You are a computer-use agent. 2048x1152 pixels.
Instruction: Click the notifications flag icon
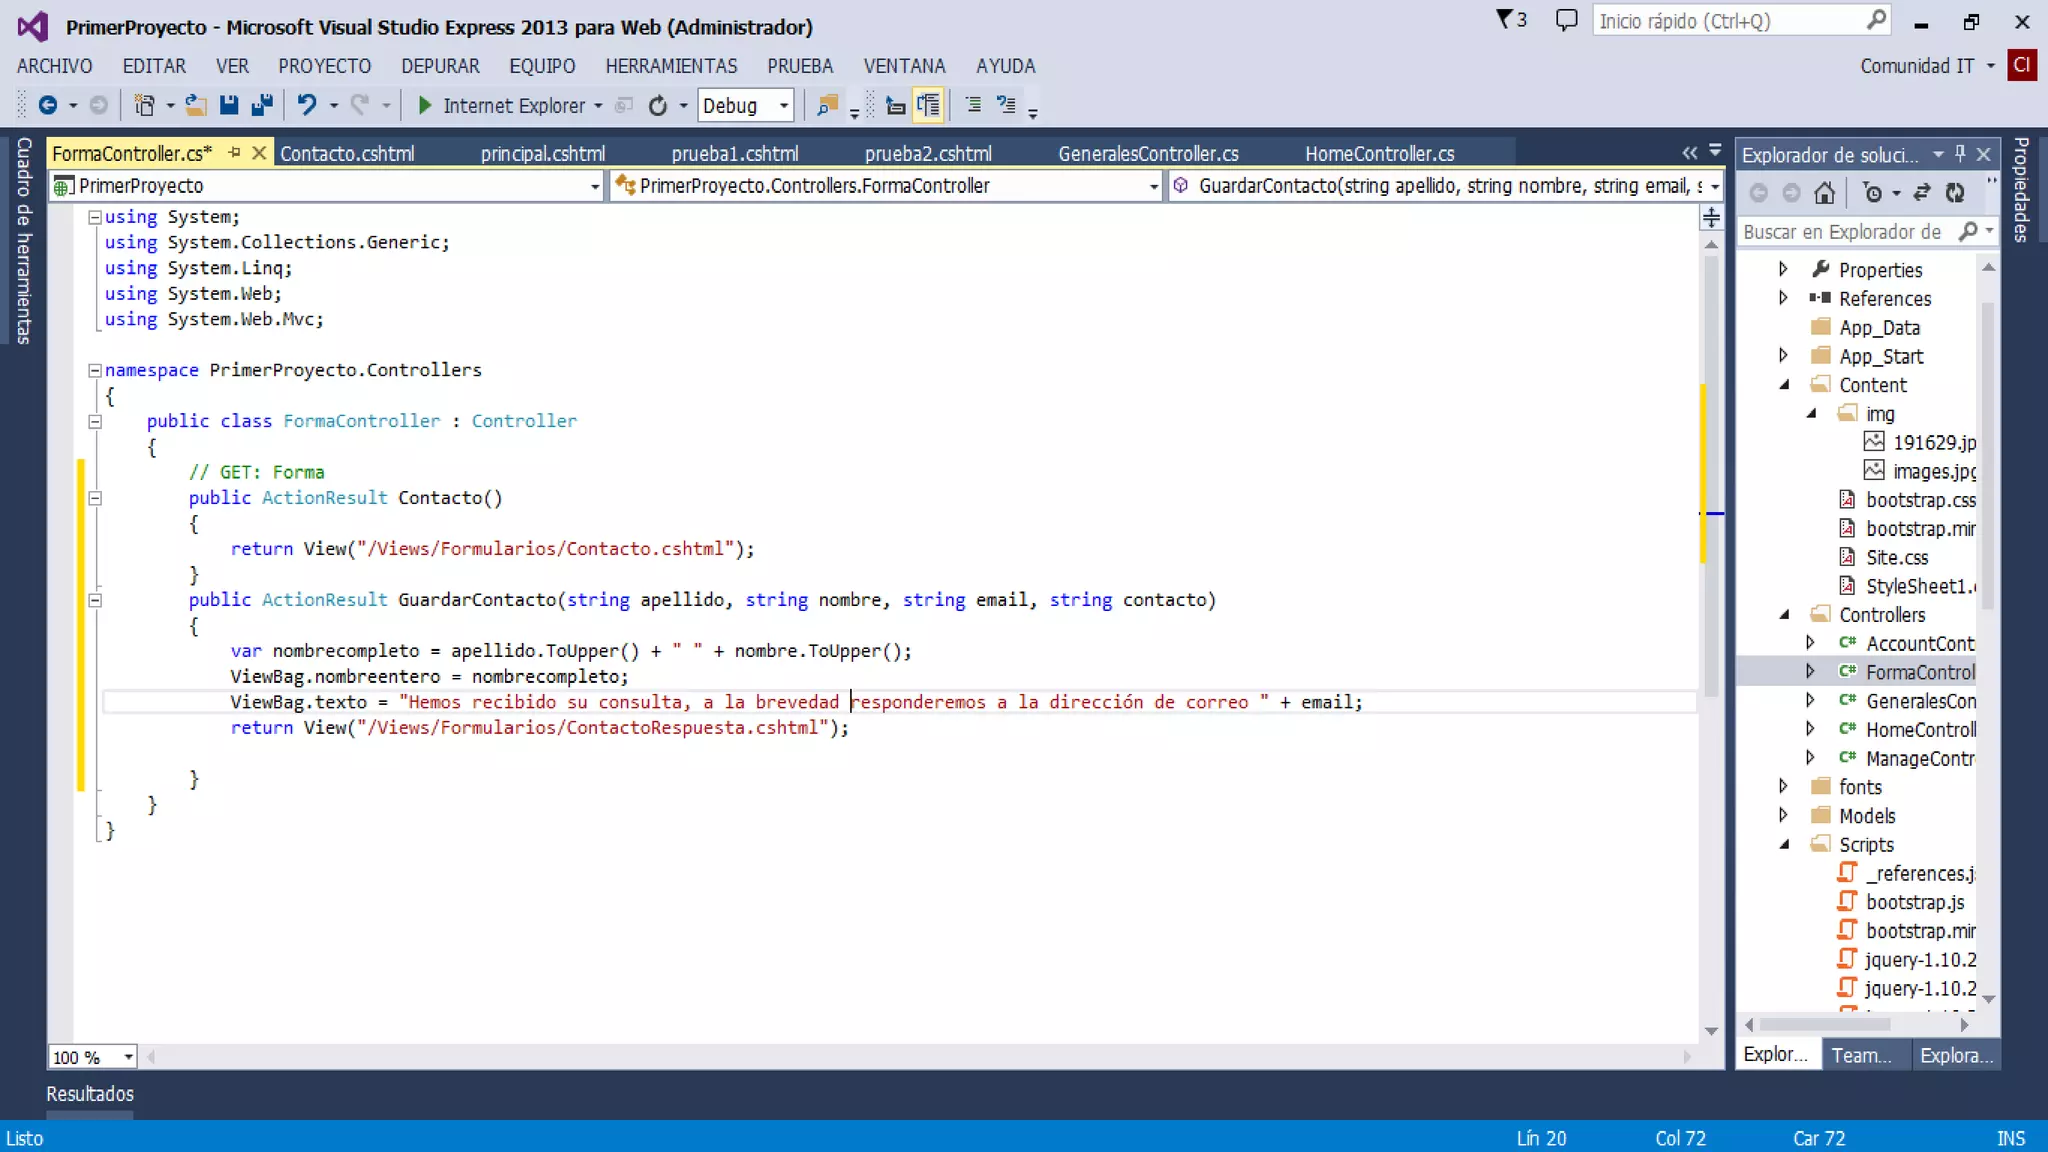[1505, 20]
